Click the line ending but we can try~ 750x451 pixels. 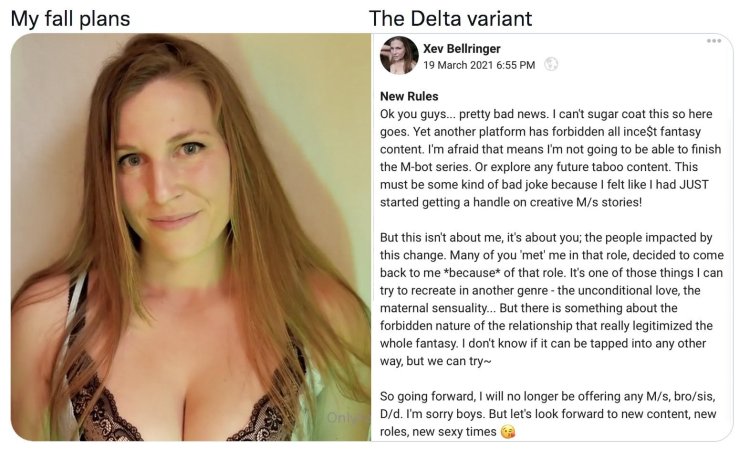(x=435, y=361)
